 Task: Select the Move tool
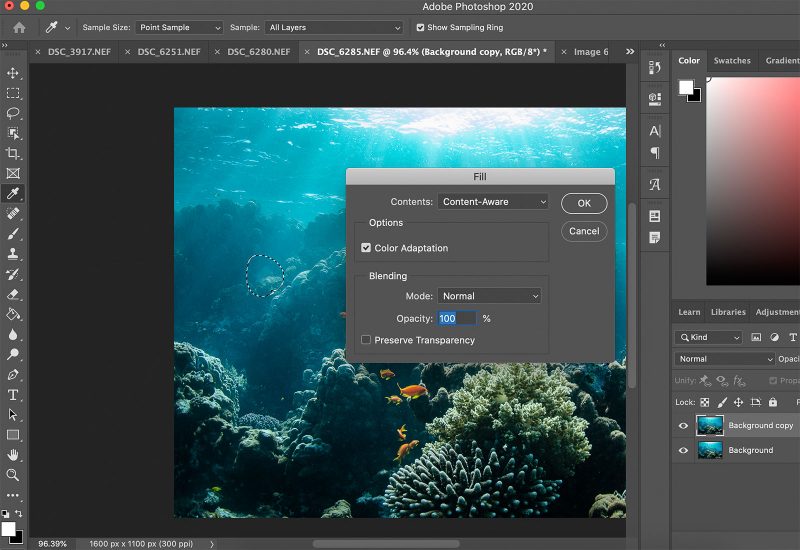pyautogui.click(x=13, y=73)
